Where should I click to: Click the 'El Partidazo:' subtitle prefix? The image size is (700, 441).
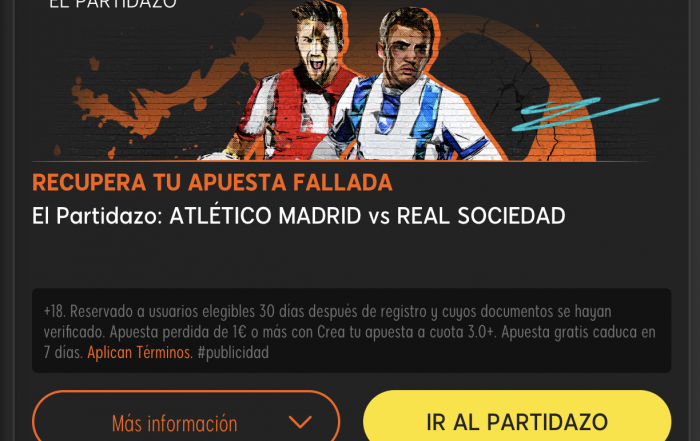pos(97,216)
